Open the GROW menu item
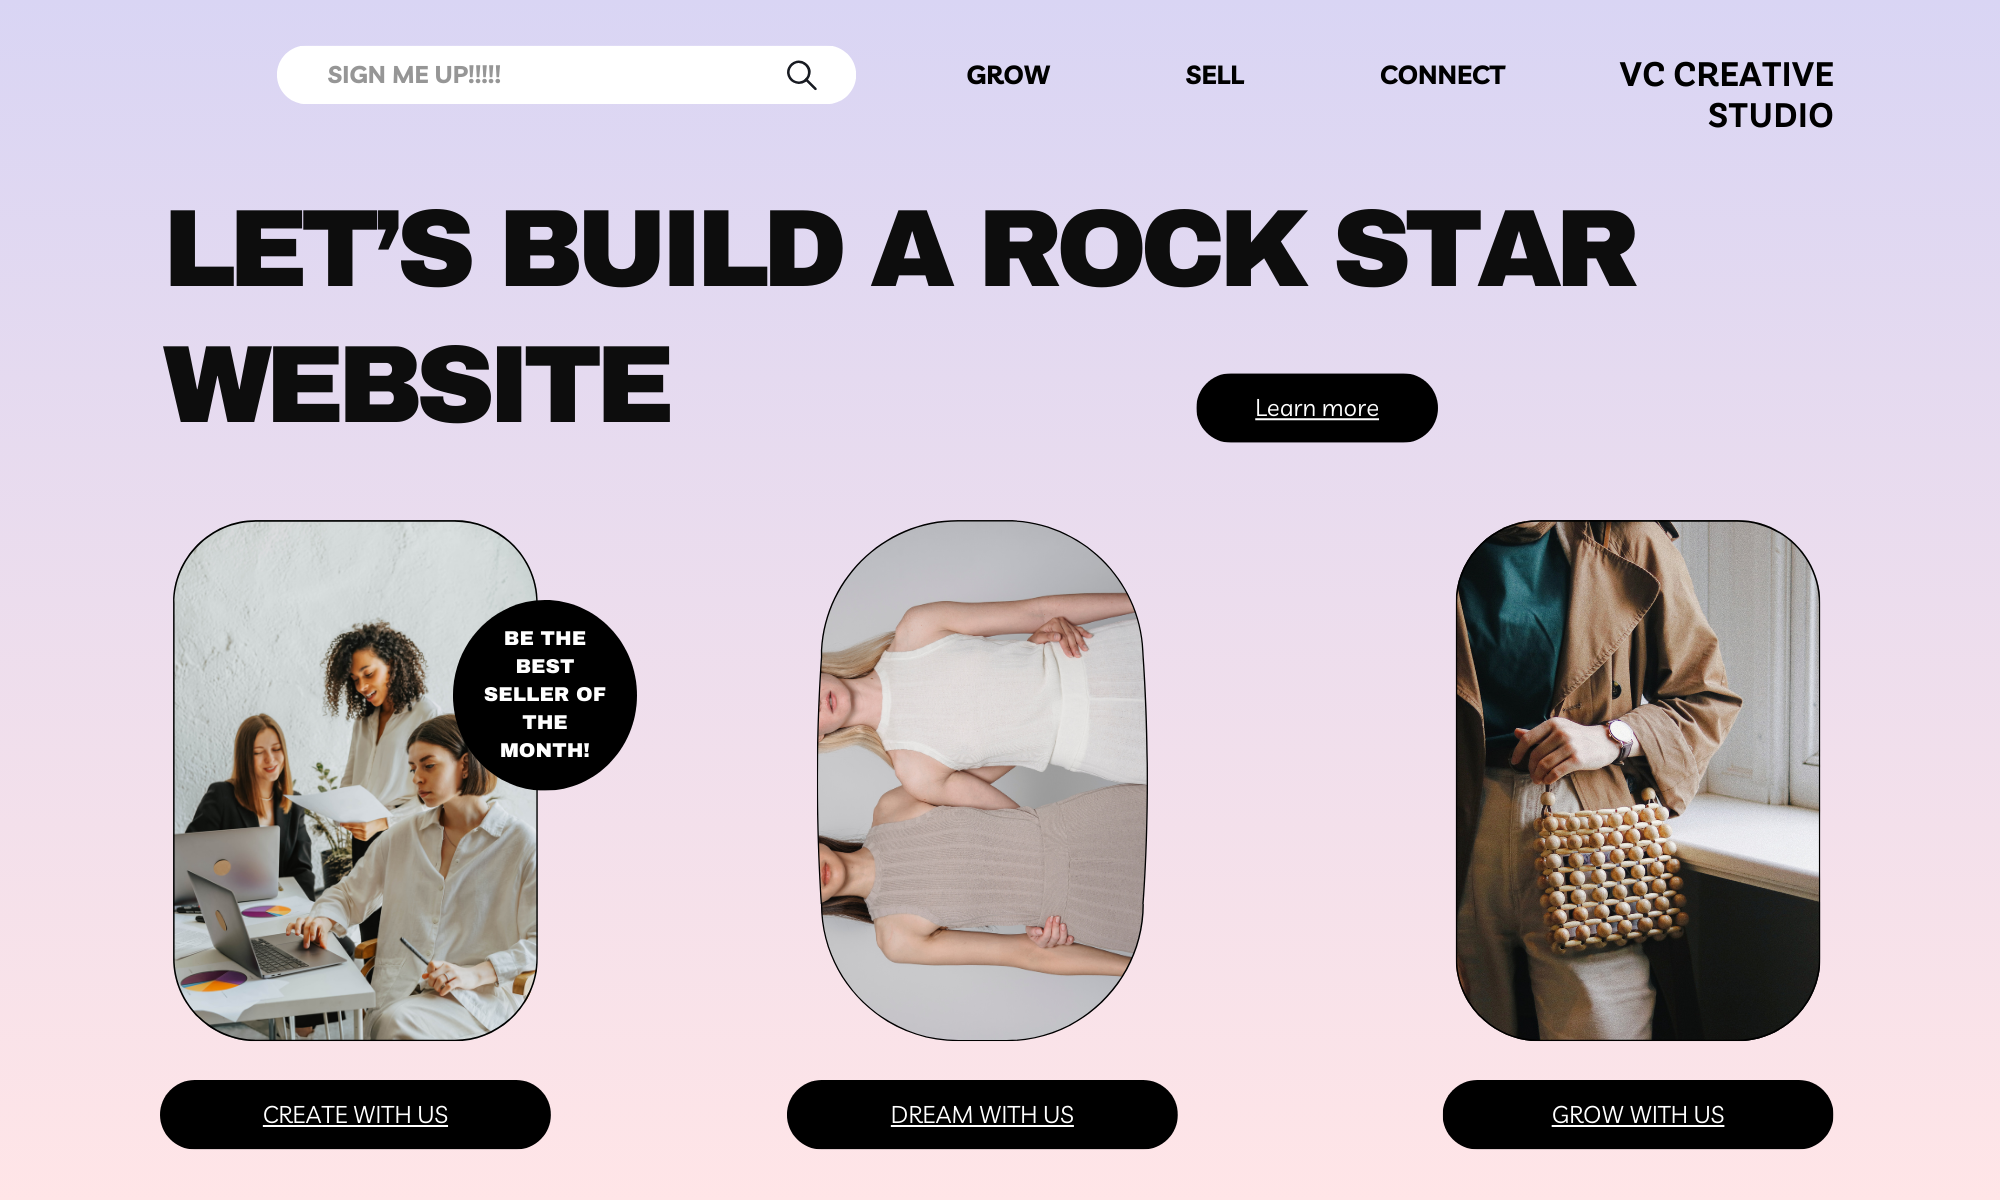Screen dimensions: 2000x1200 click(x=1008, y=75)
